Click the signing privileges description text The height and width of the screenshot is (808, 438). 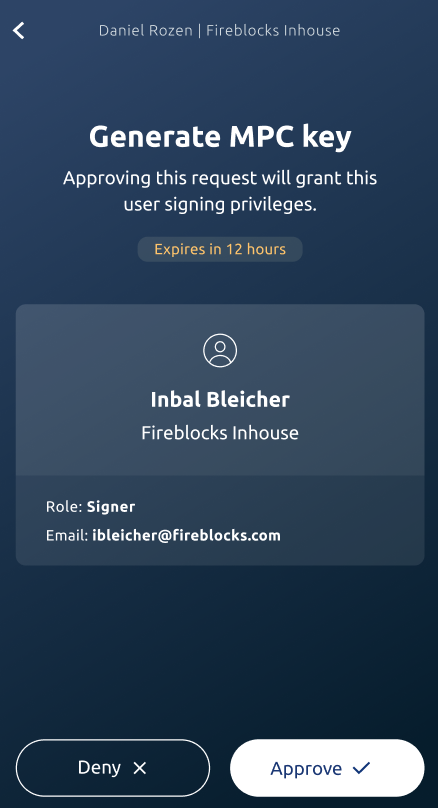point(220,192)
